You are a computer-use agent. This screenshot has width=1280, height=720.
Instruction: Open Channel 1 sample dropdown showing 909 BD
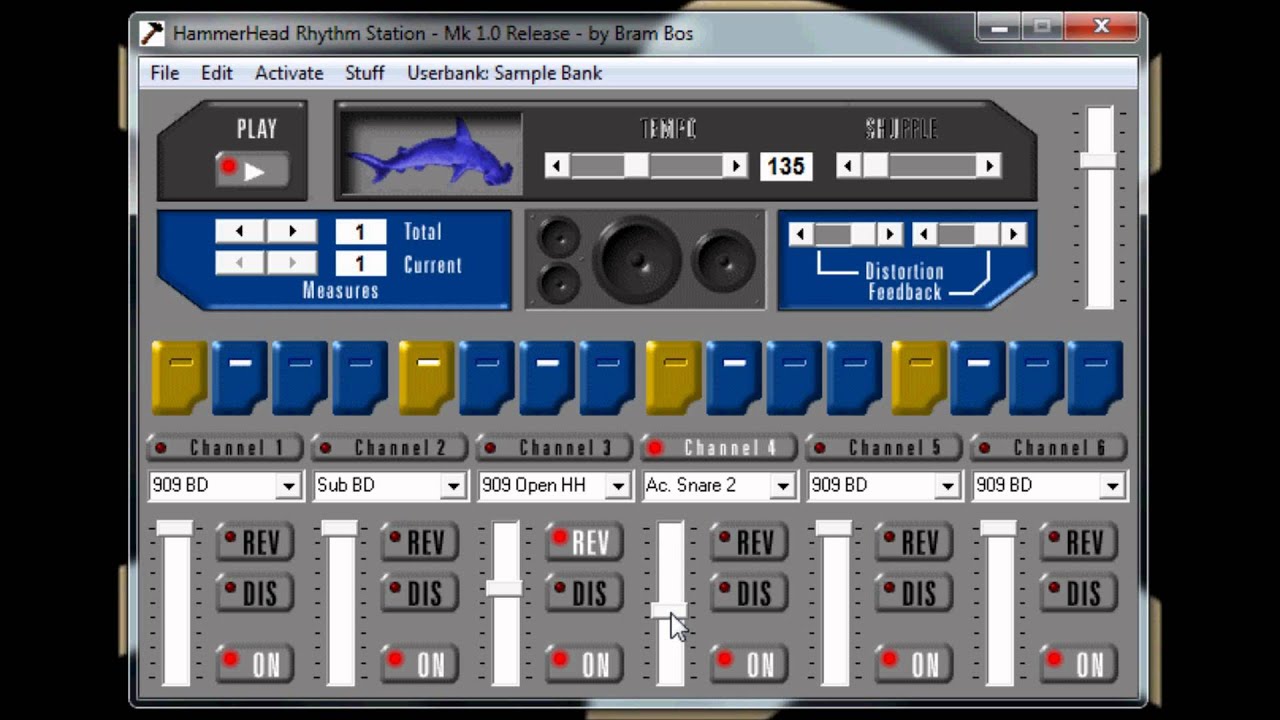click(288, 486)
